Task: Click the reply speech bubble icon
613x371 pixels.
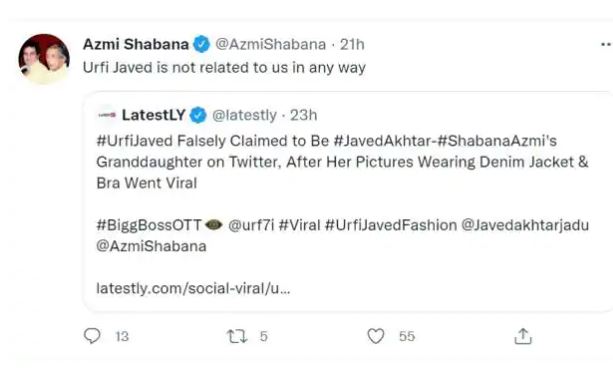Action: point(92,336)
